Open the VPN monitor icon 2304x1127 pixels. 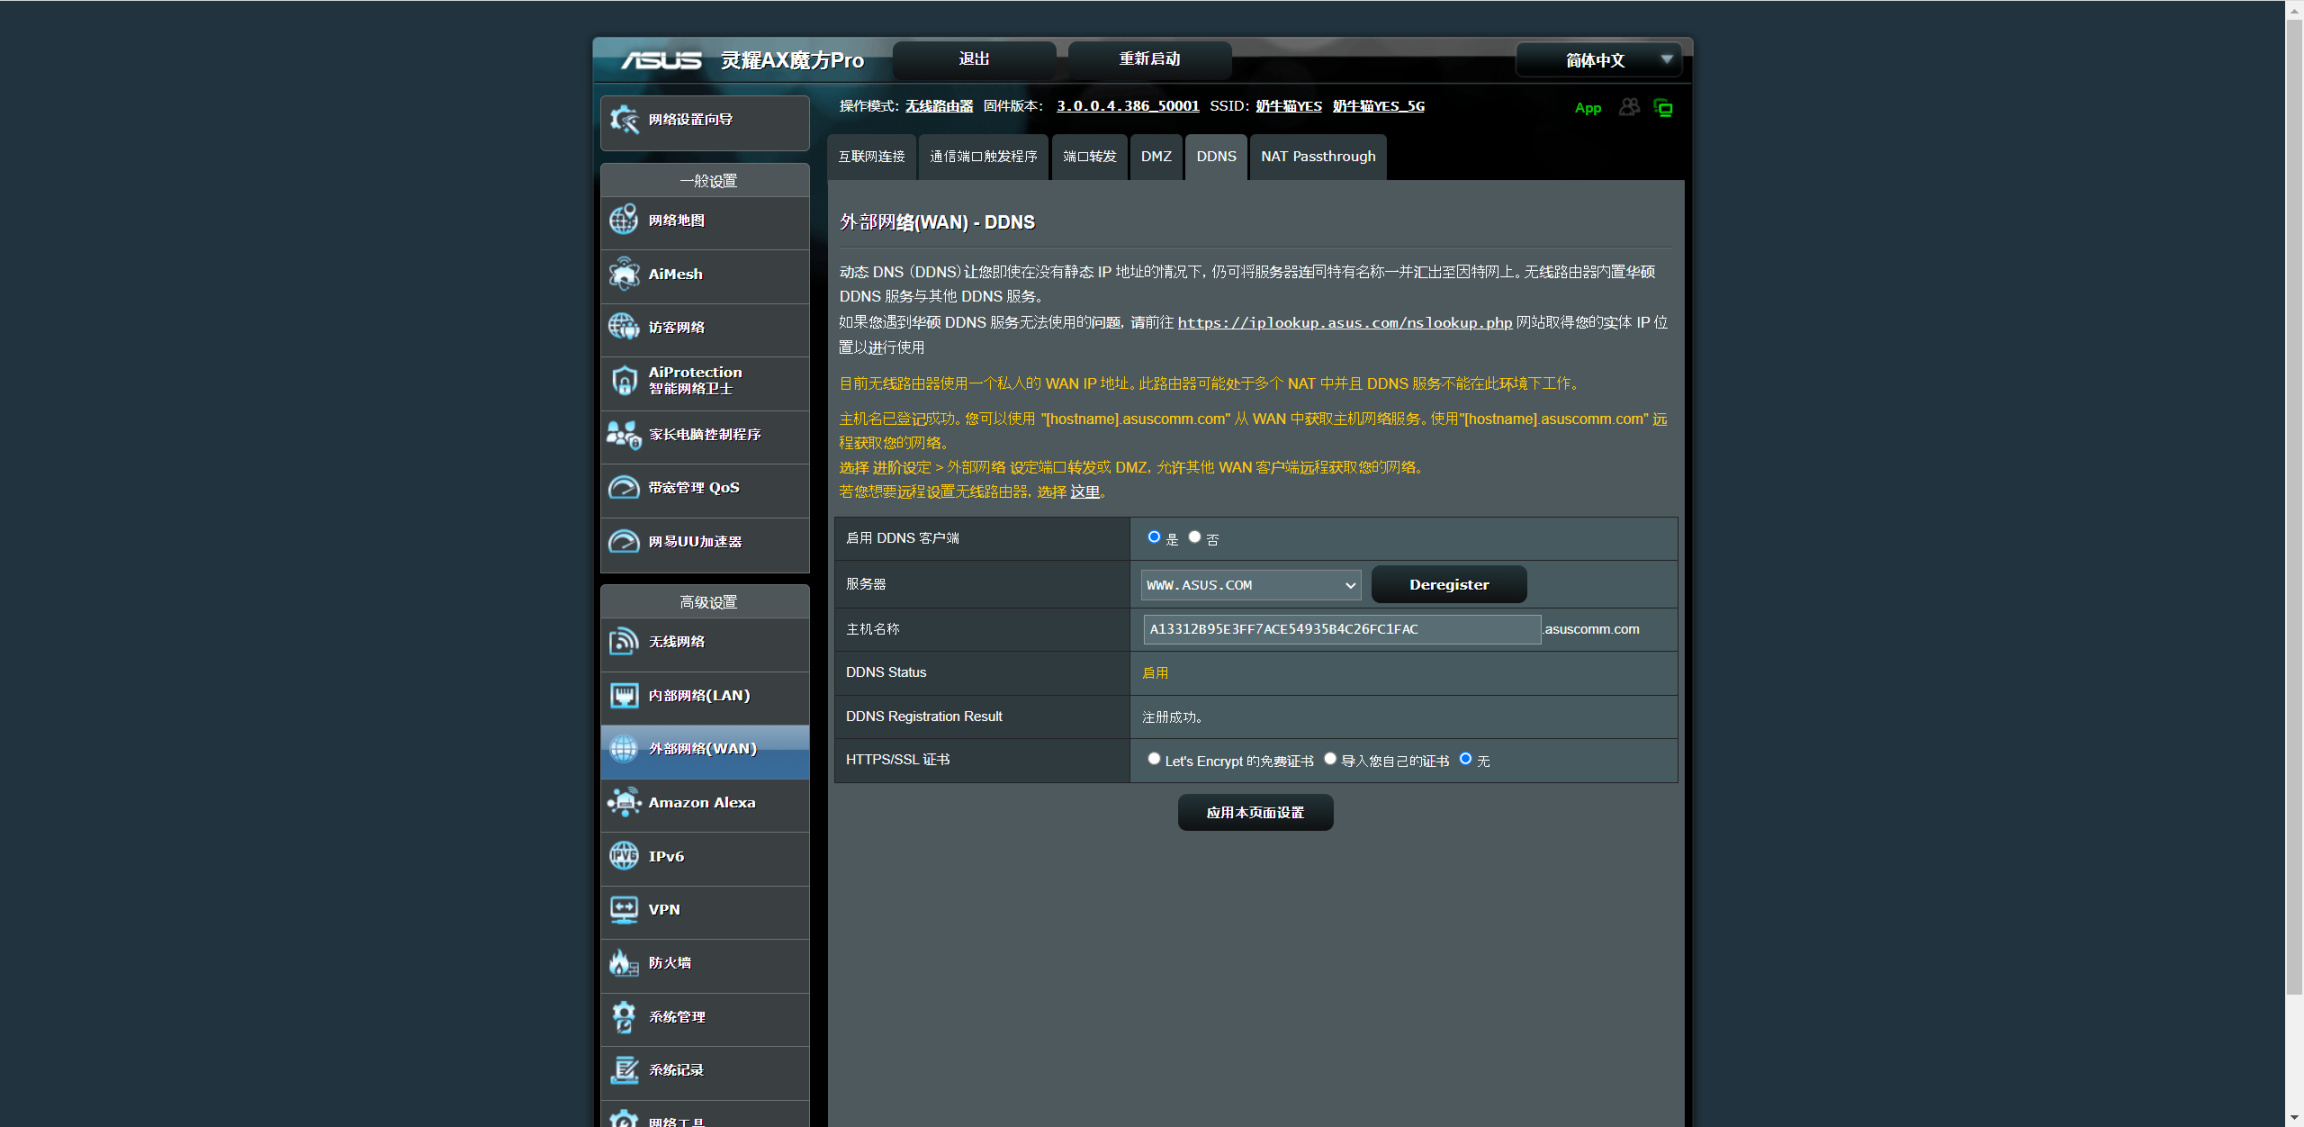click(624, 909)
